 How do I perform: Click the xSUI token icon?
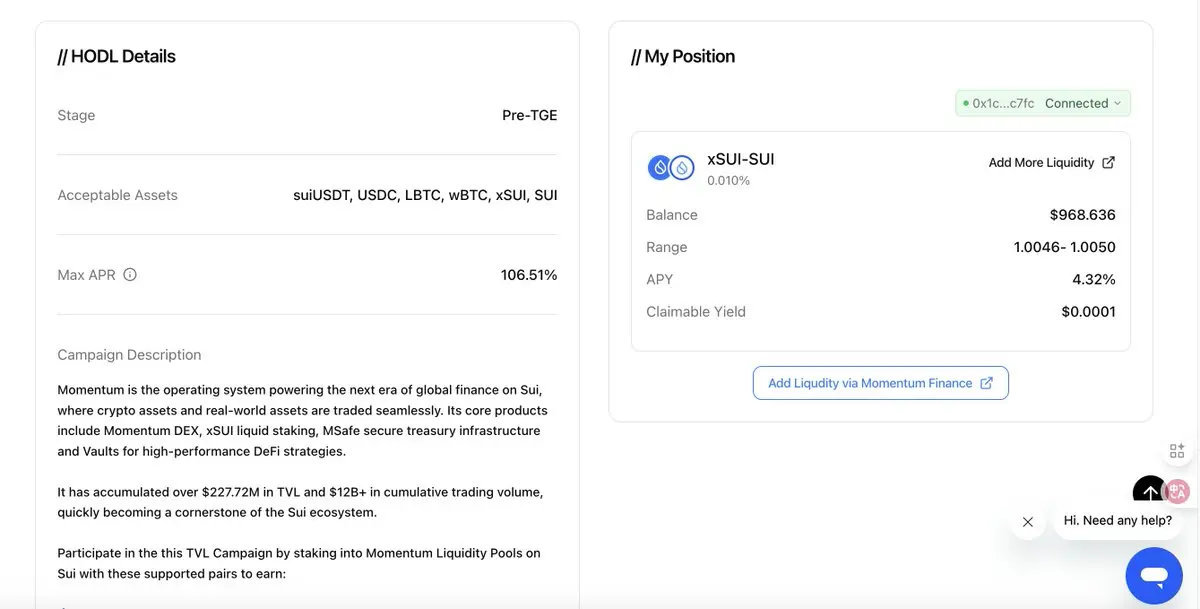point(659,168)
